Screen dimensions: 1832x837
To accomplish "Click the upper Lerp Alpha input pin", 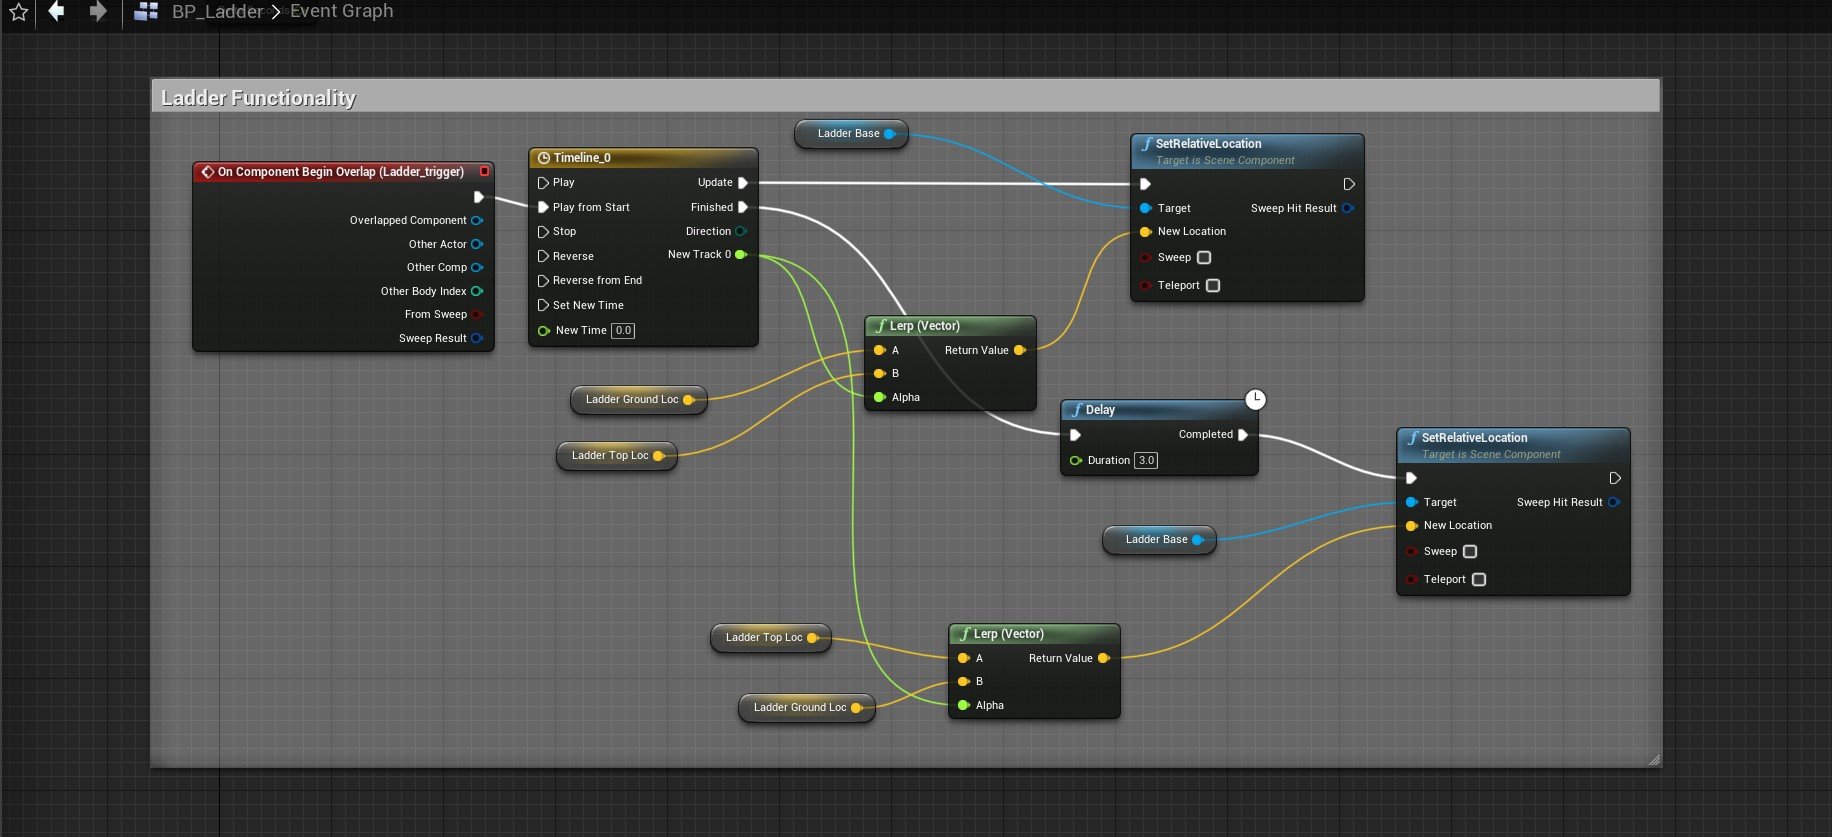I will pyautogui.click(x=880, y=397).
